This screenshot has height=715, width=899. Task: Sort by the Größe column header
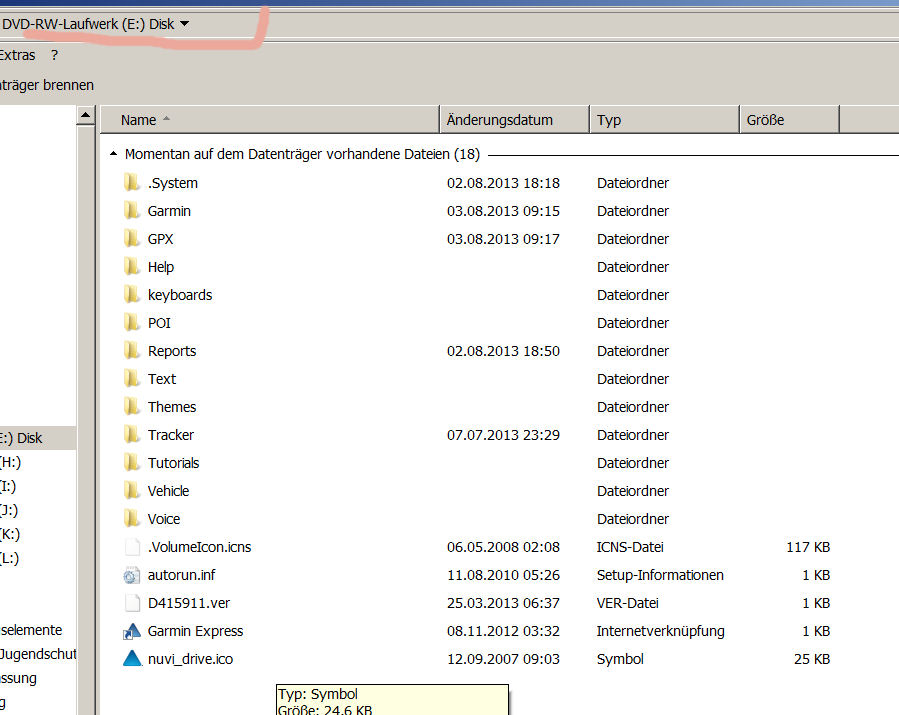pos(766,120)
